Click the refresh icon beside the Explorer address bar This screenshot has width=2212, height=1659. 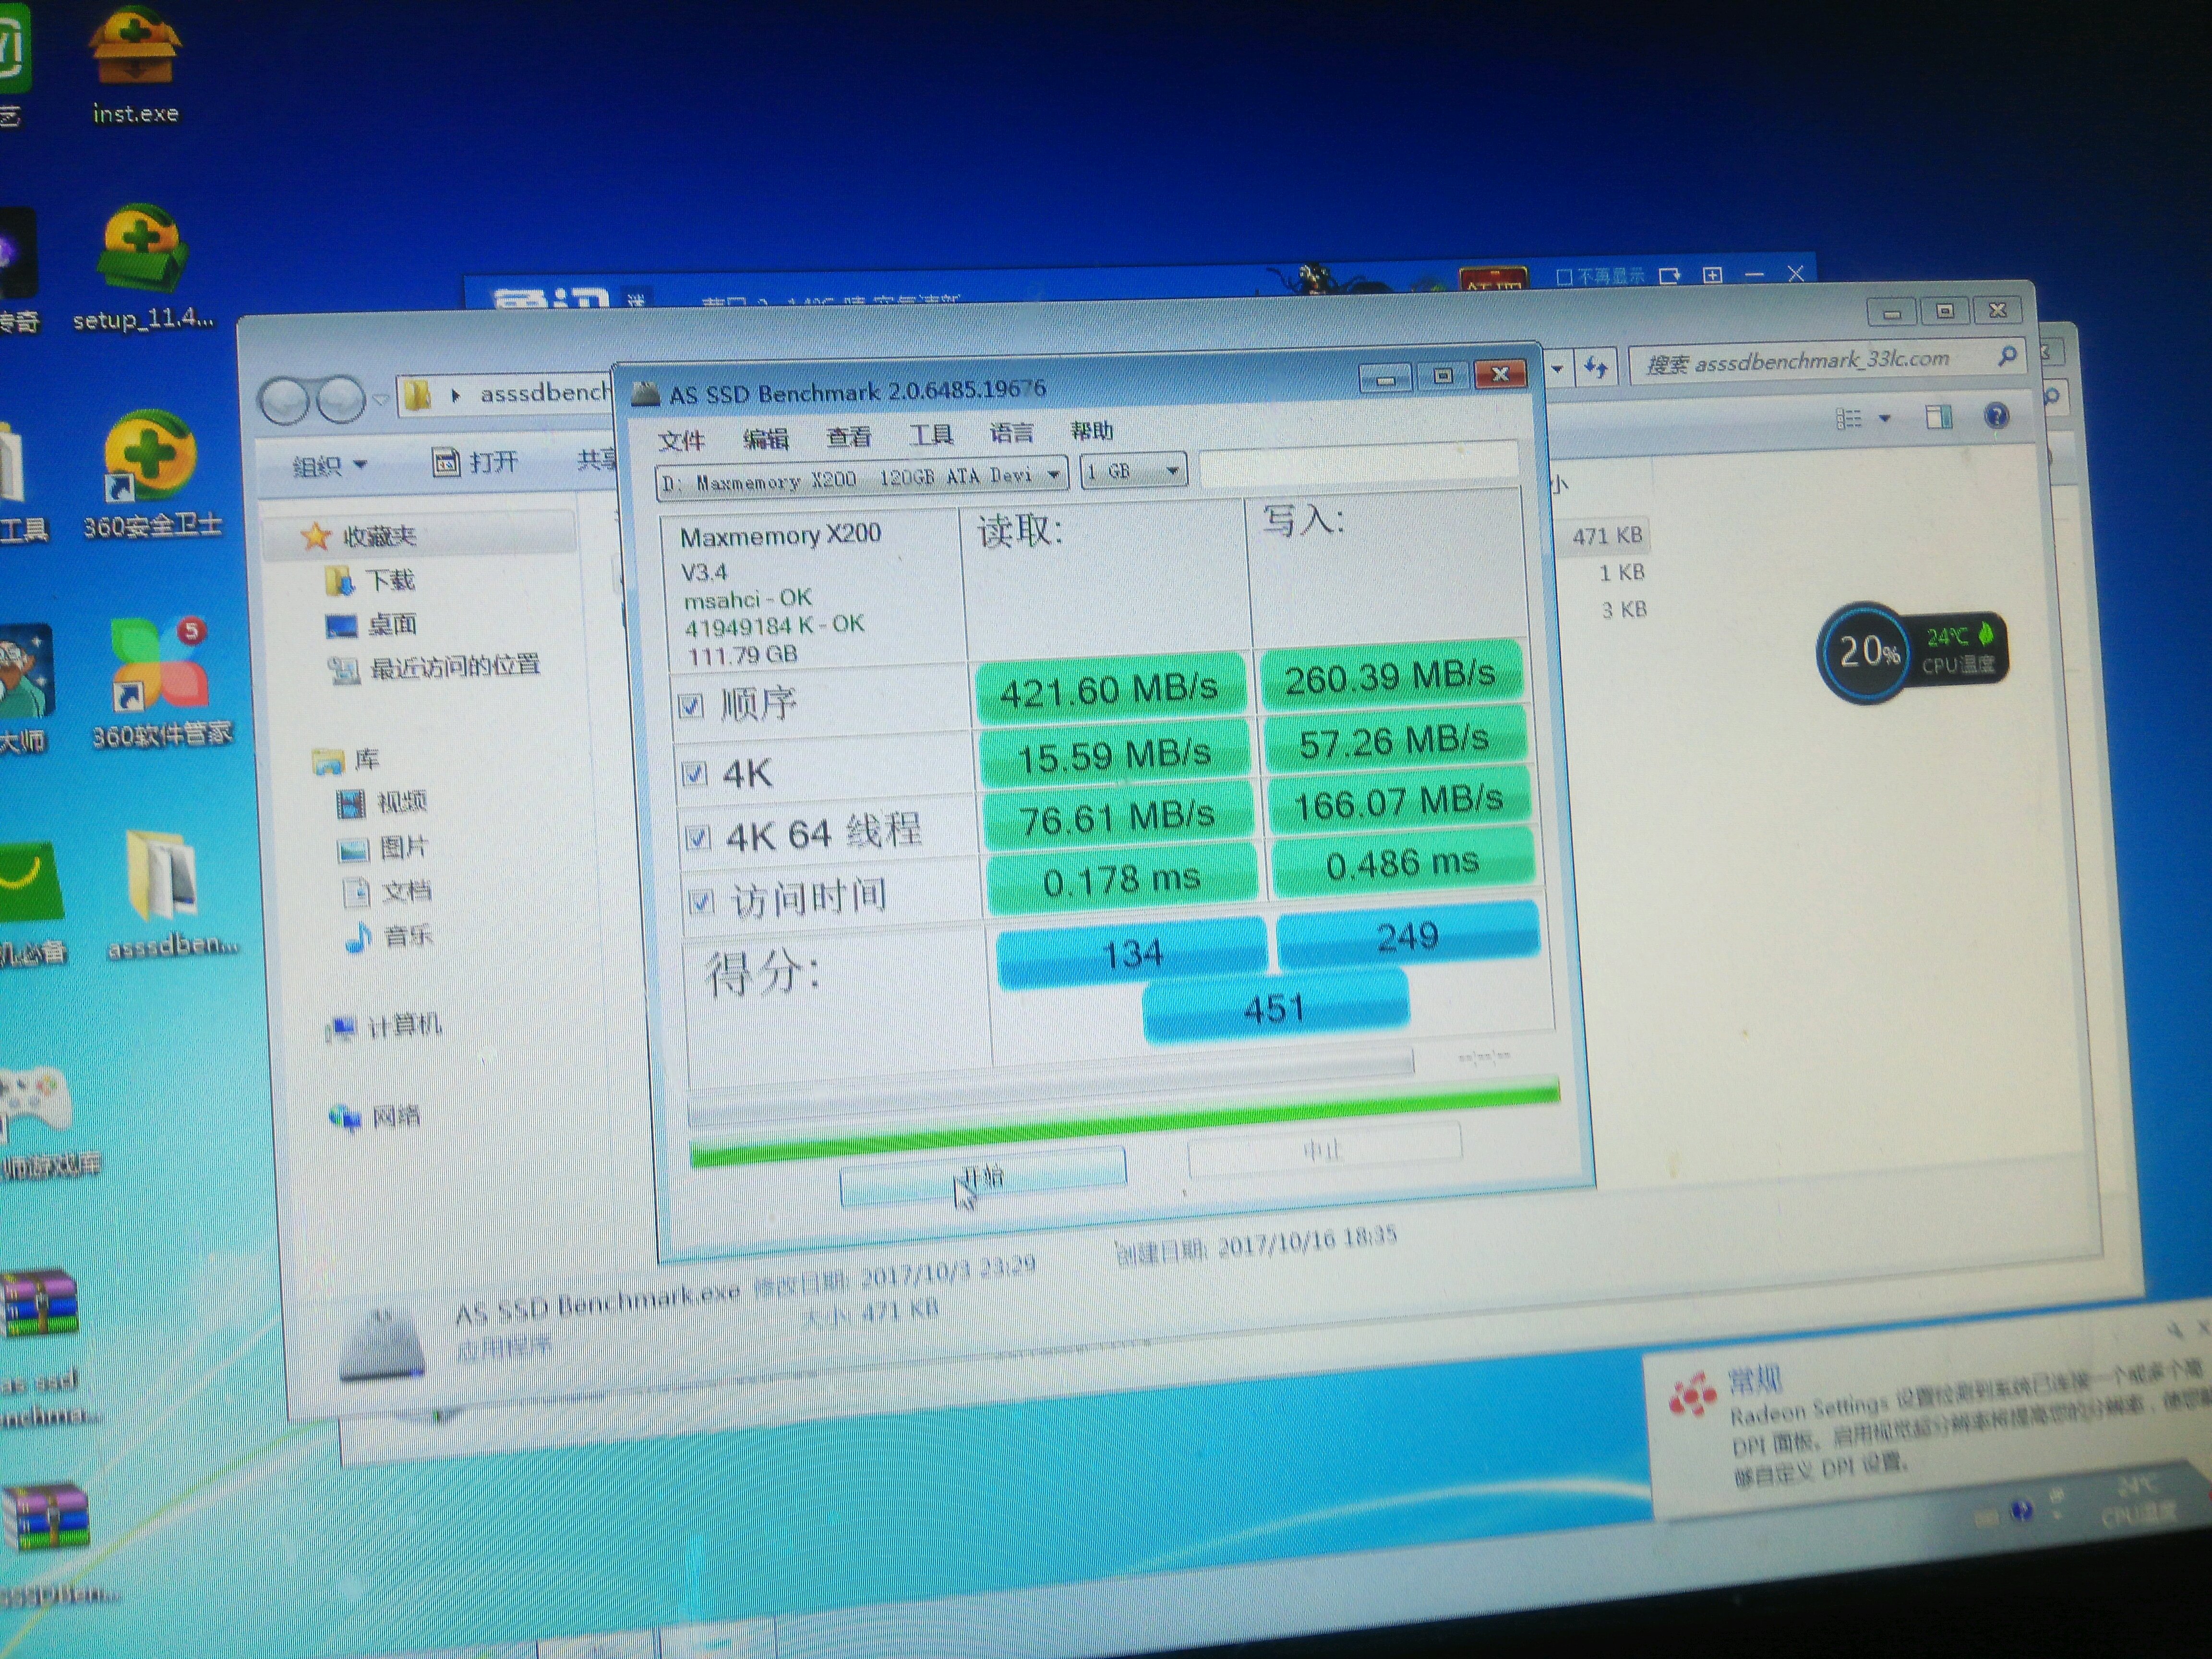pyautogui.click(x=1596, y=368)
